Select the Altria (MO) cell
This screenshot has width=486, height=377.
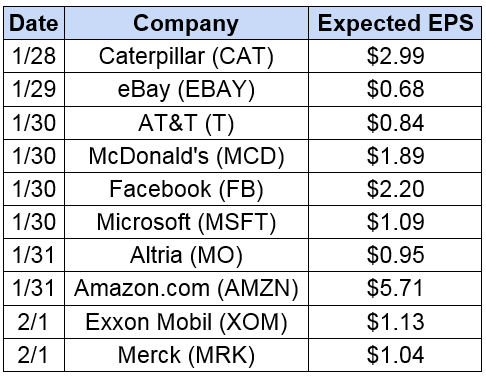coord(186,255)
